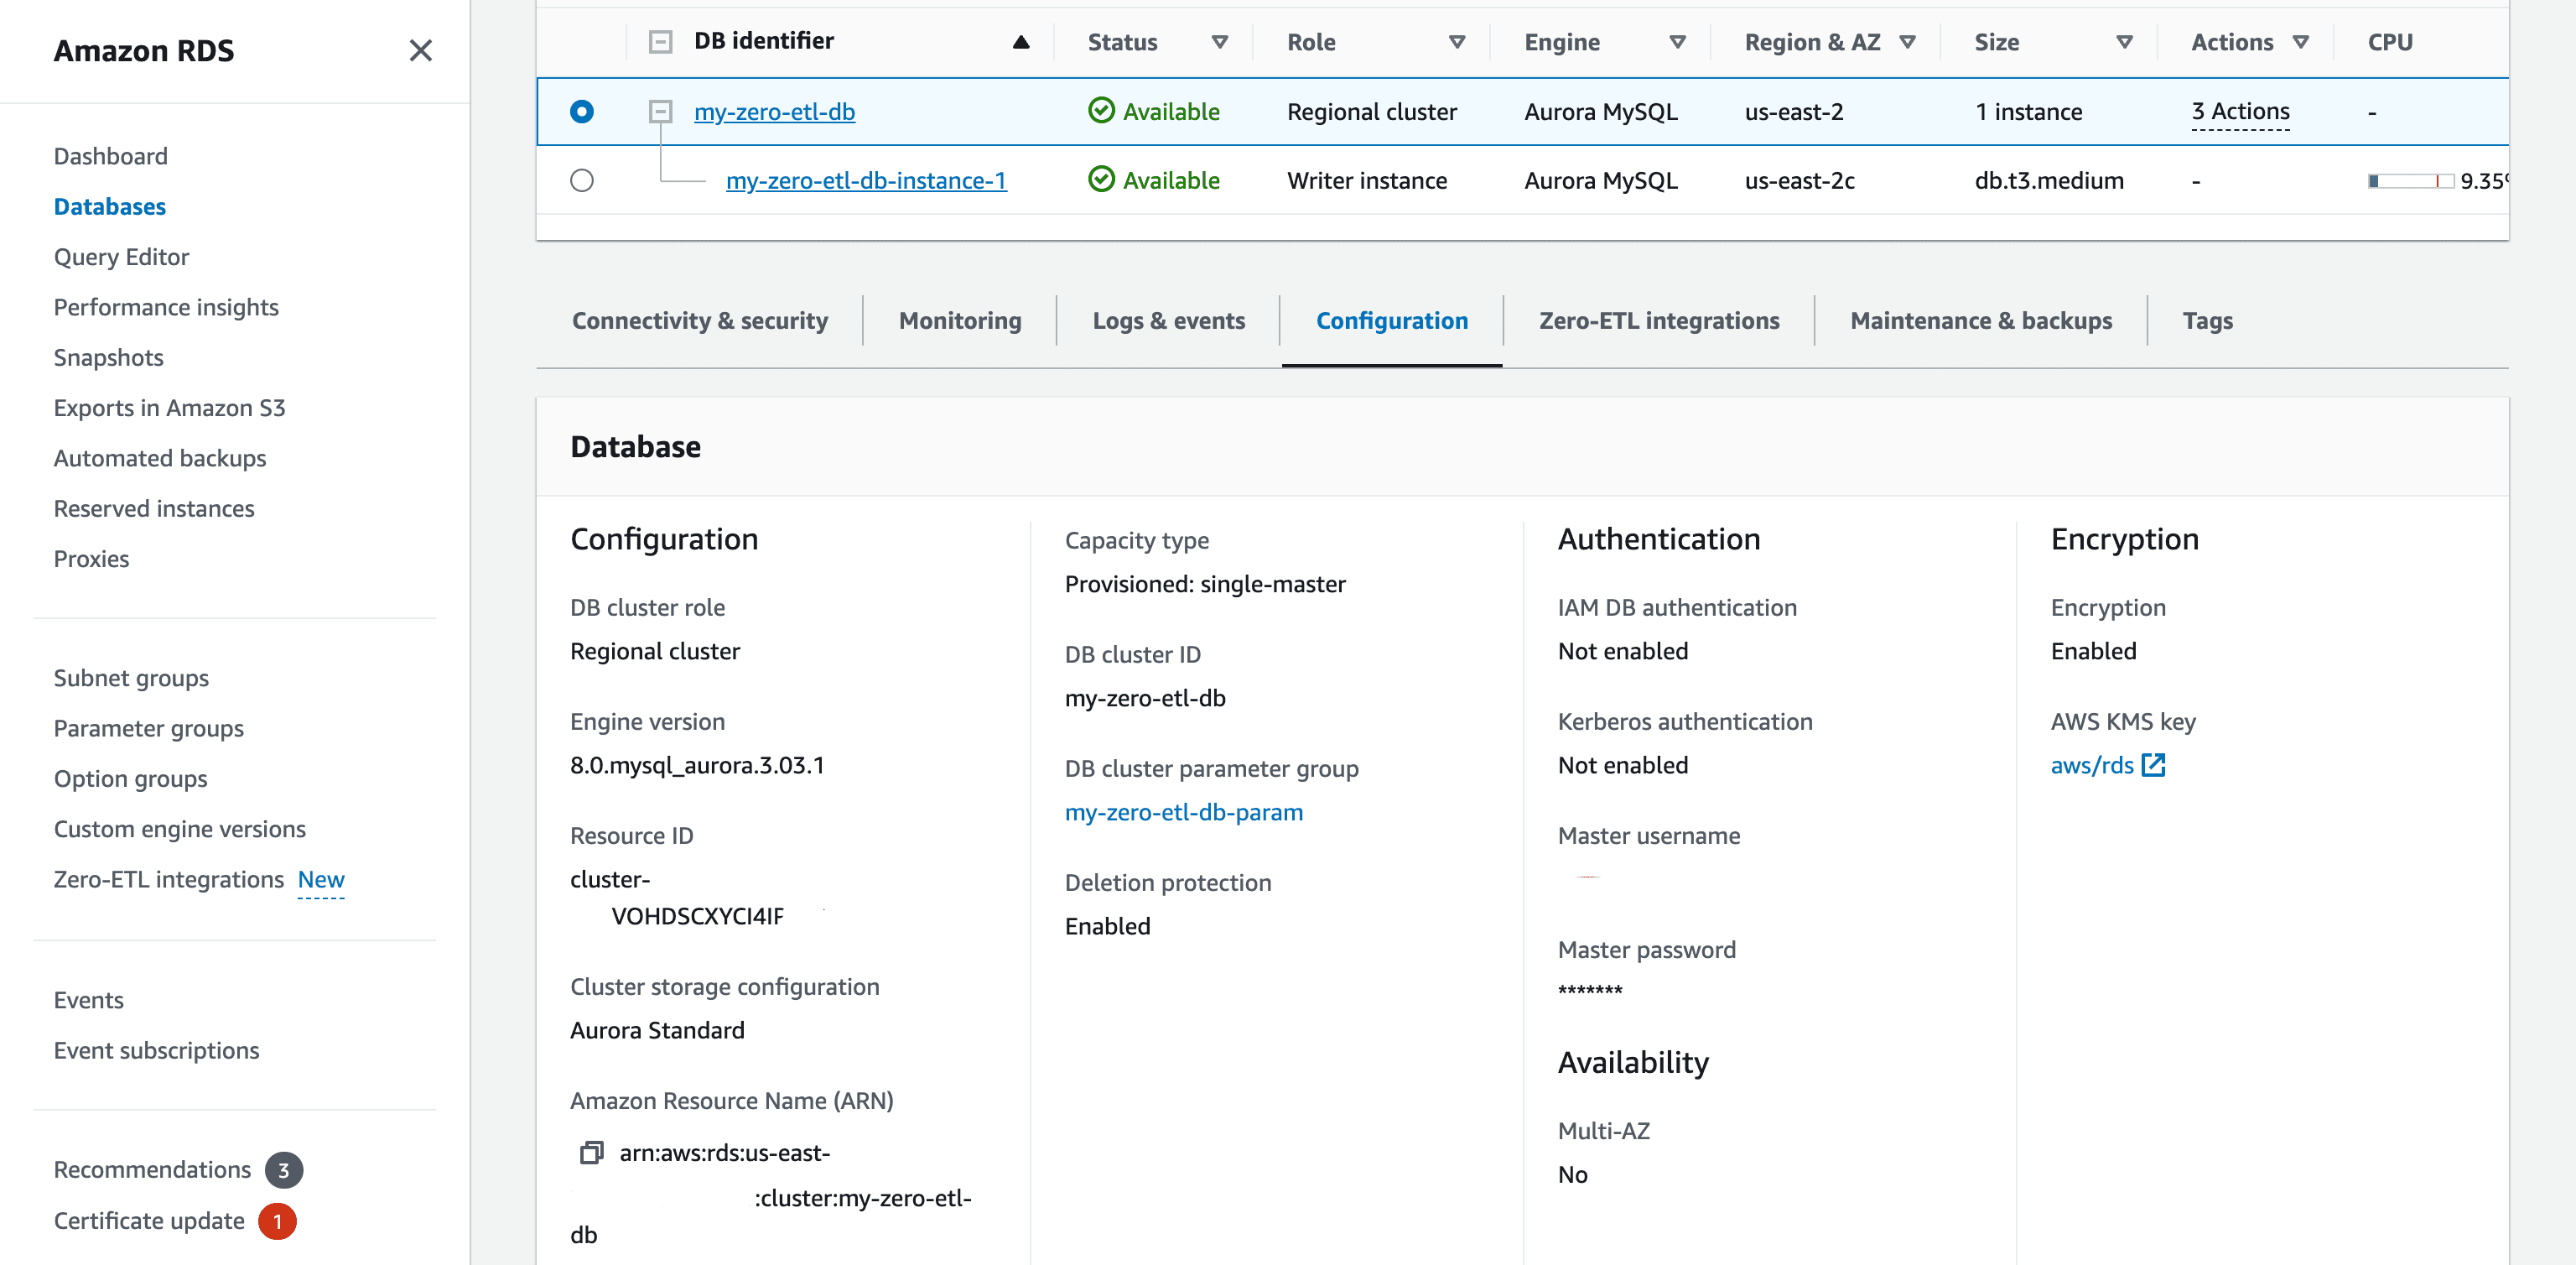Switch to Logs & events tab

click(x=1168, y=320)
